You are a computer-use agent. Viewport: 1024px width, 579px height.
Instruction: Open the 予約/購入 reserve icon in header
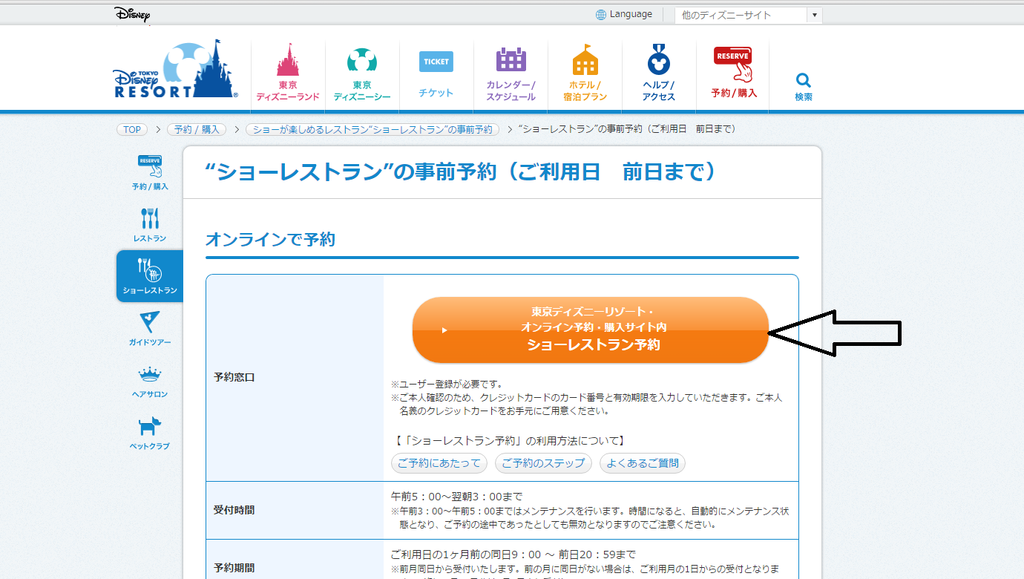point(733,64)
